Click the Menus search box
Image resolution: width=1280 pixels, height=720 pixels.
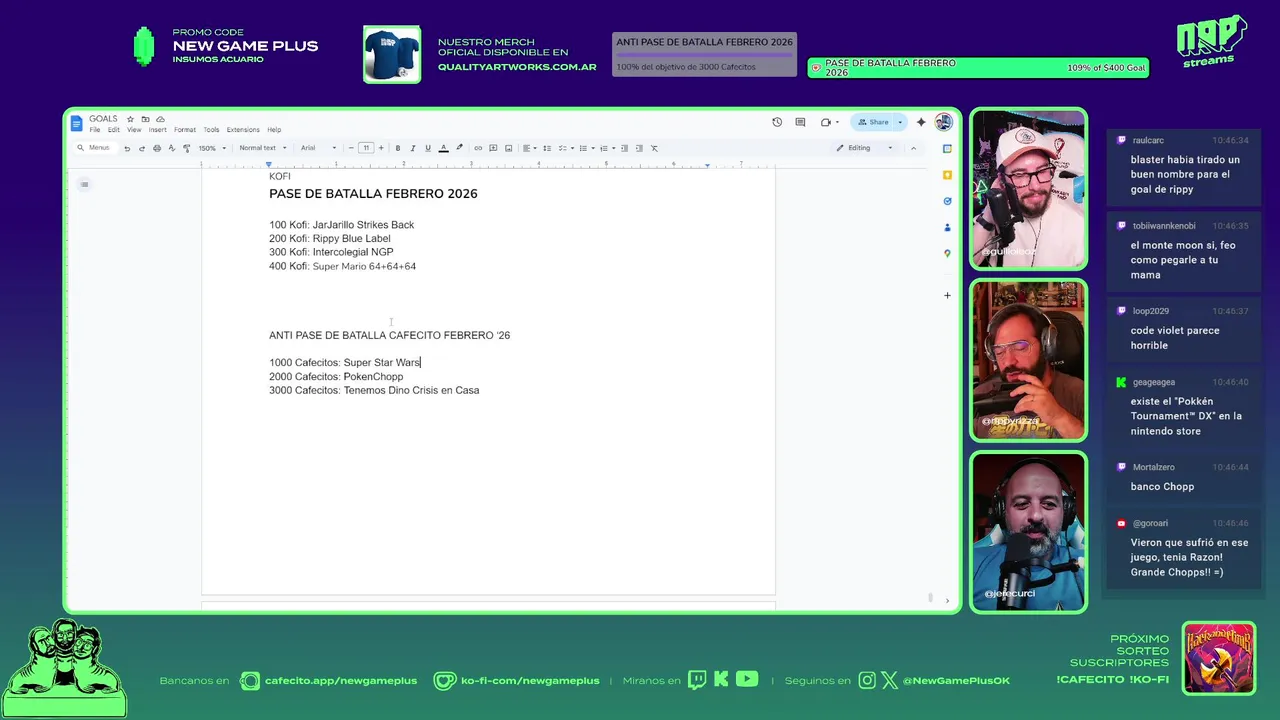pyautogui.click(x=96, y=148)
